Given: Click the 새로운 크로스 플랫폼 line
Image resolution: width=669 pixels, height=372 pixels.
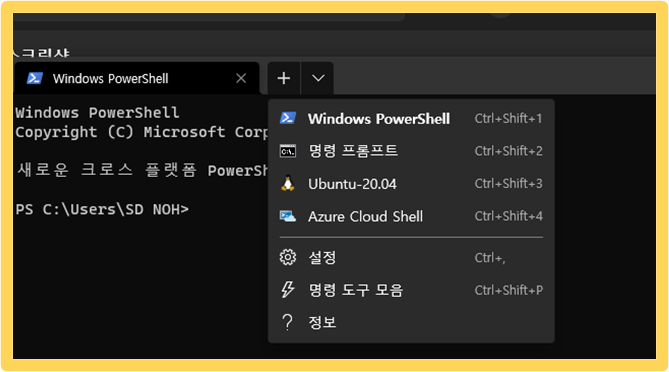Looking at the screenshot, I should tap(143, 170).
